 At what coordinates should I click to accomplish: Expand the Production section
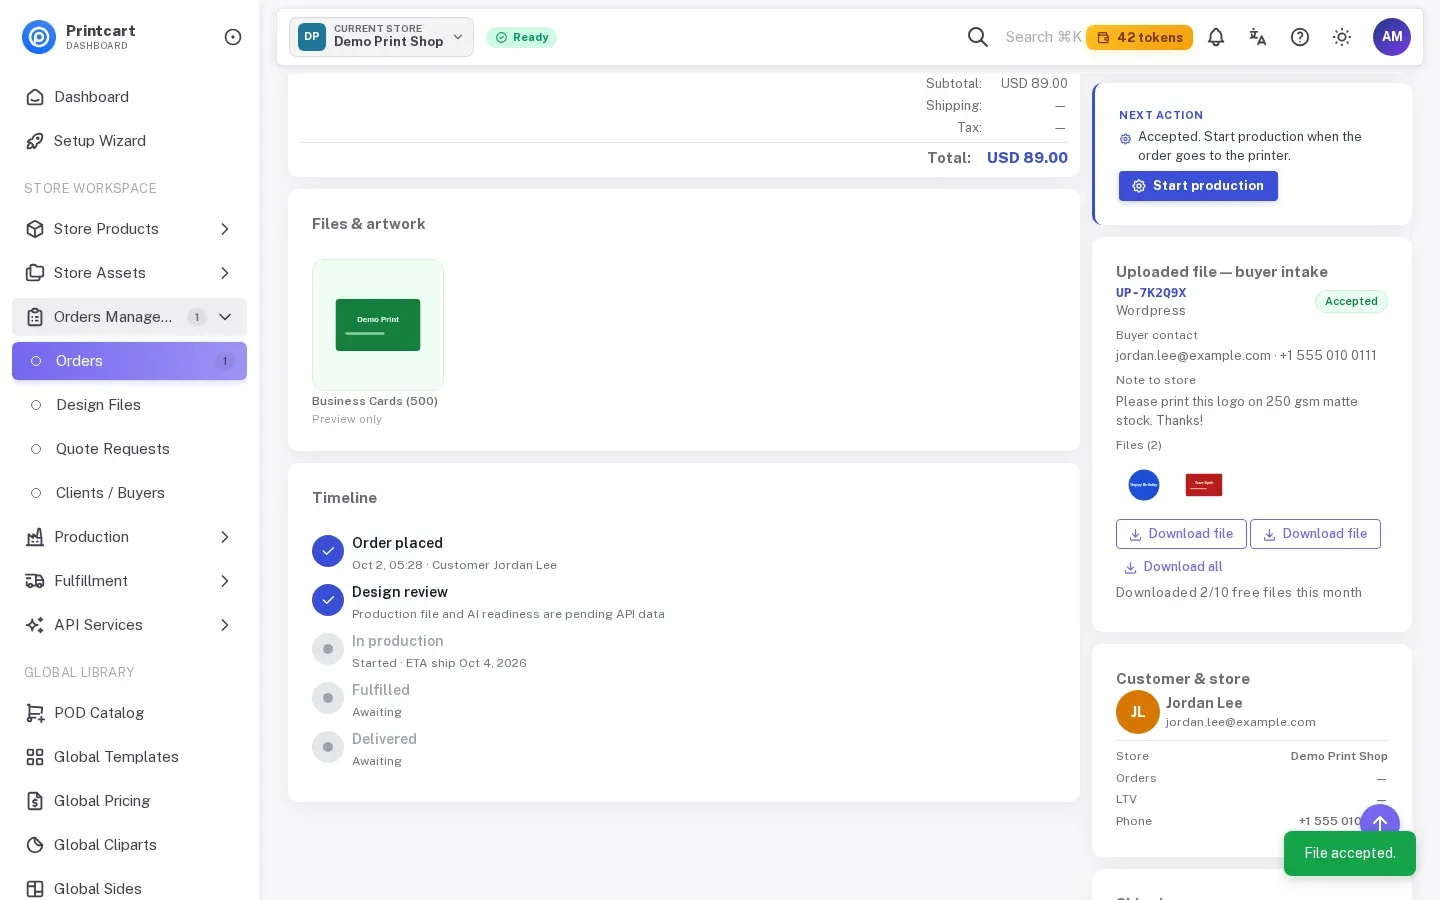point(129,537)
